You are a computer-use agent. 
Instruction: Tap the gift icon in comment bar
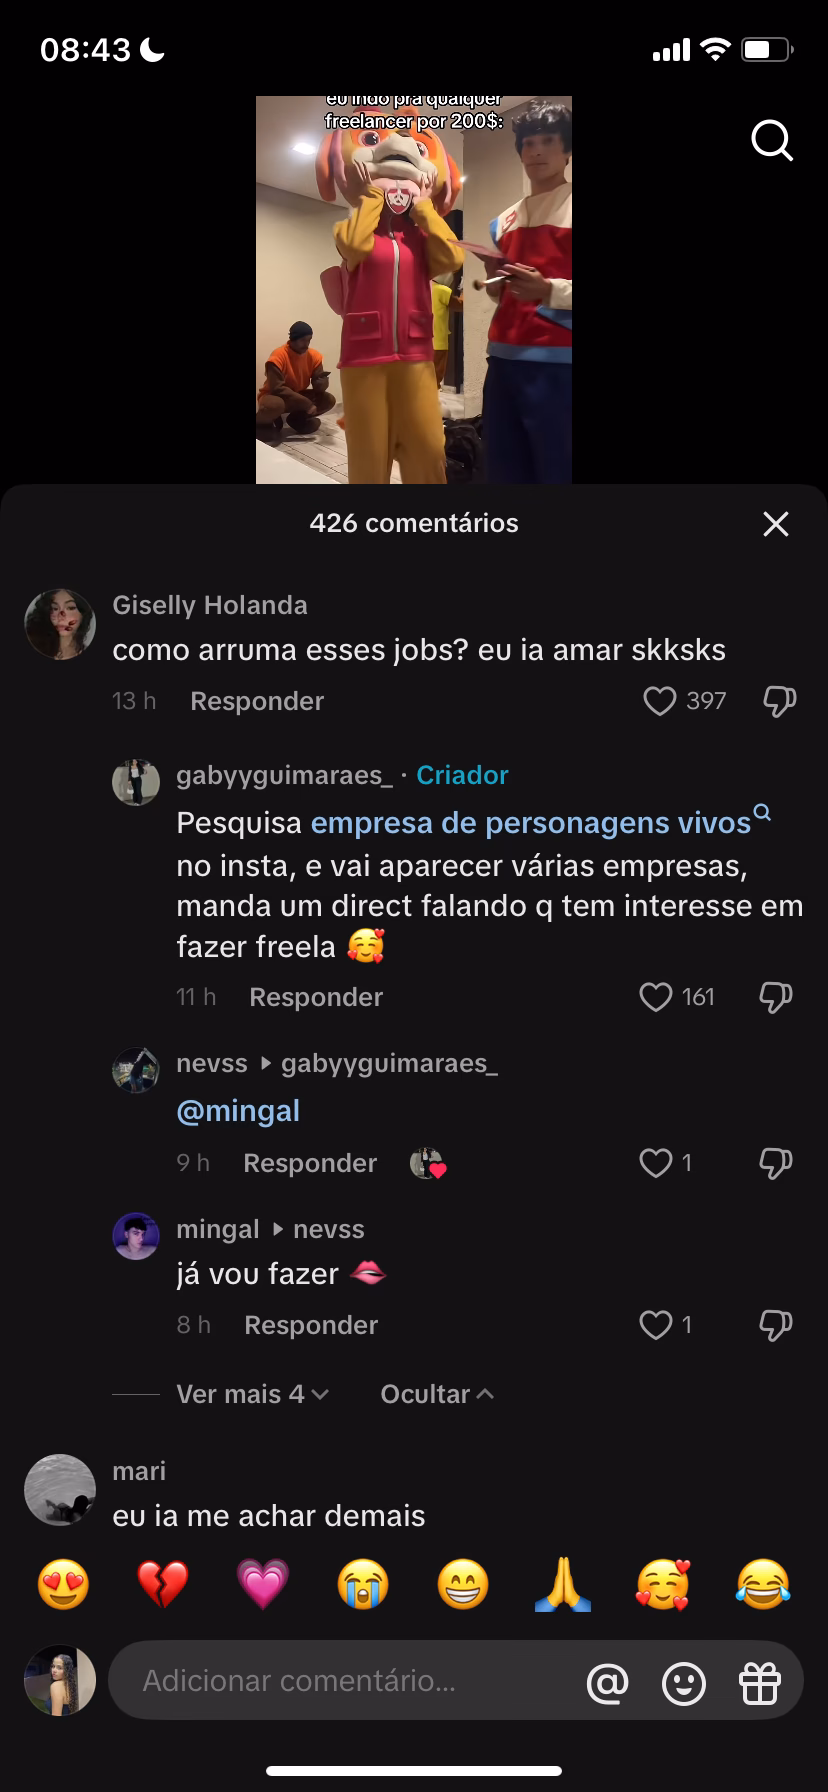coord(760,1684)
